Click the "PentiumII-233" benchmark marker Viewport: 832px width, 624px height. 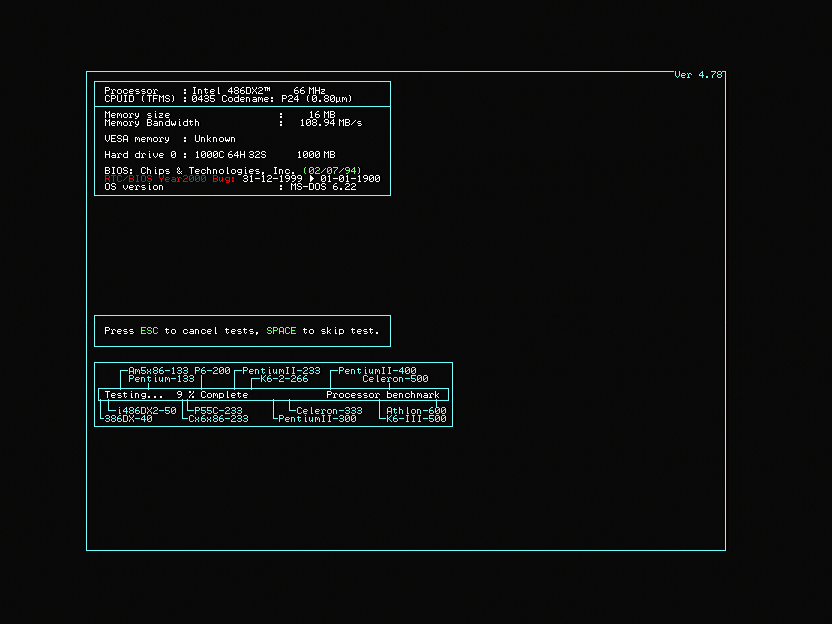(x=281, y=370)
